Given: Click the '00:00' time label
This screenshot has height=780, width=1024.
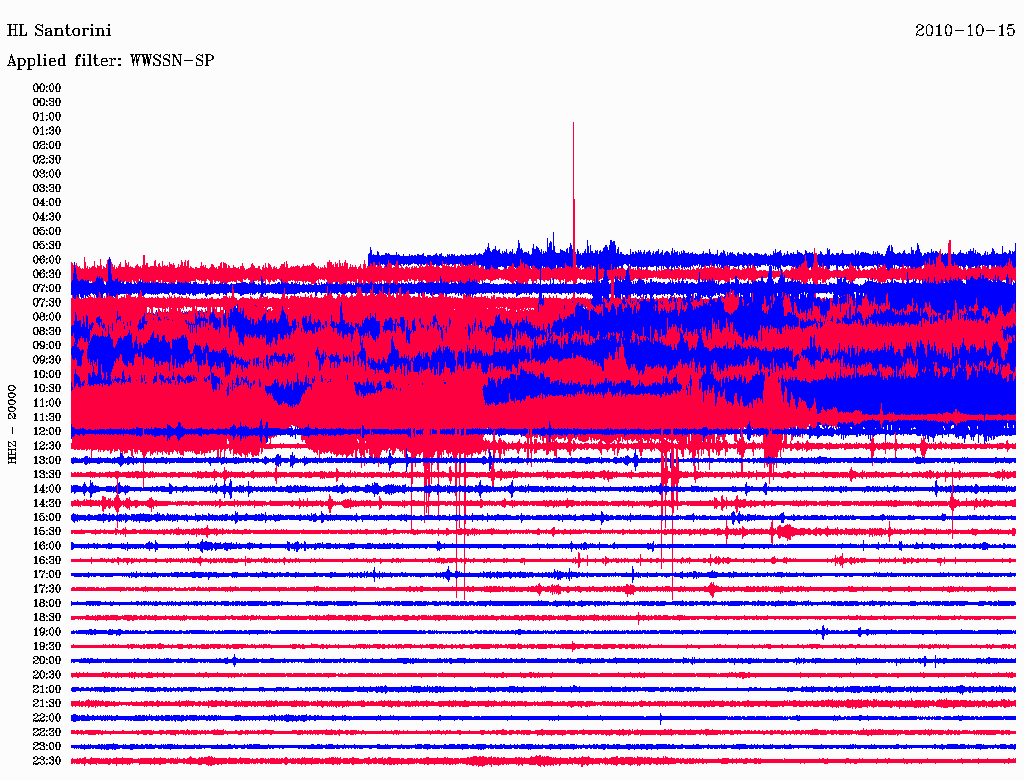Looking at the screenshot, I should point(47,88).
